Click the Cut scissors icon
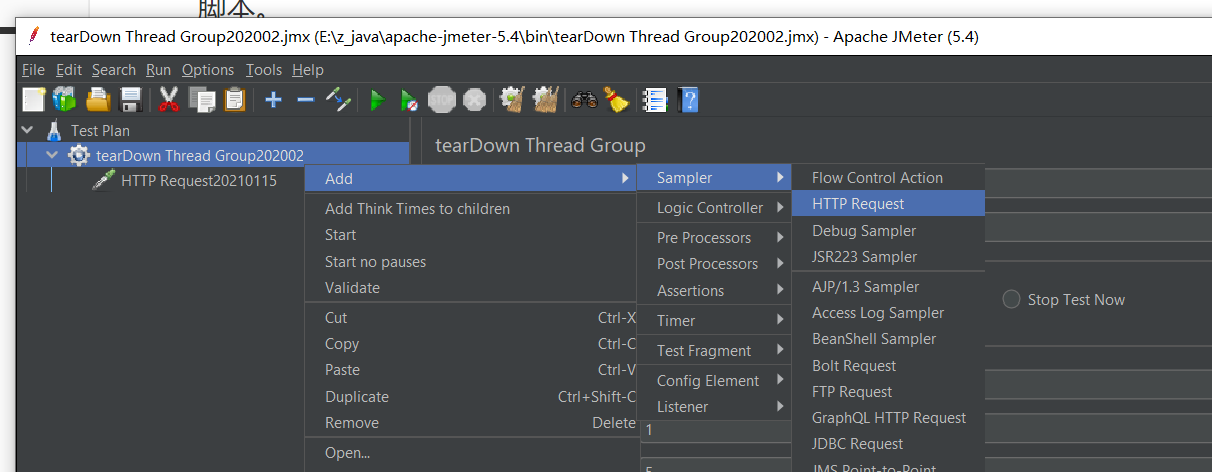The height and width of the screenshot is (472, 1212). click(169, 99)
